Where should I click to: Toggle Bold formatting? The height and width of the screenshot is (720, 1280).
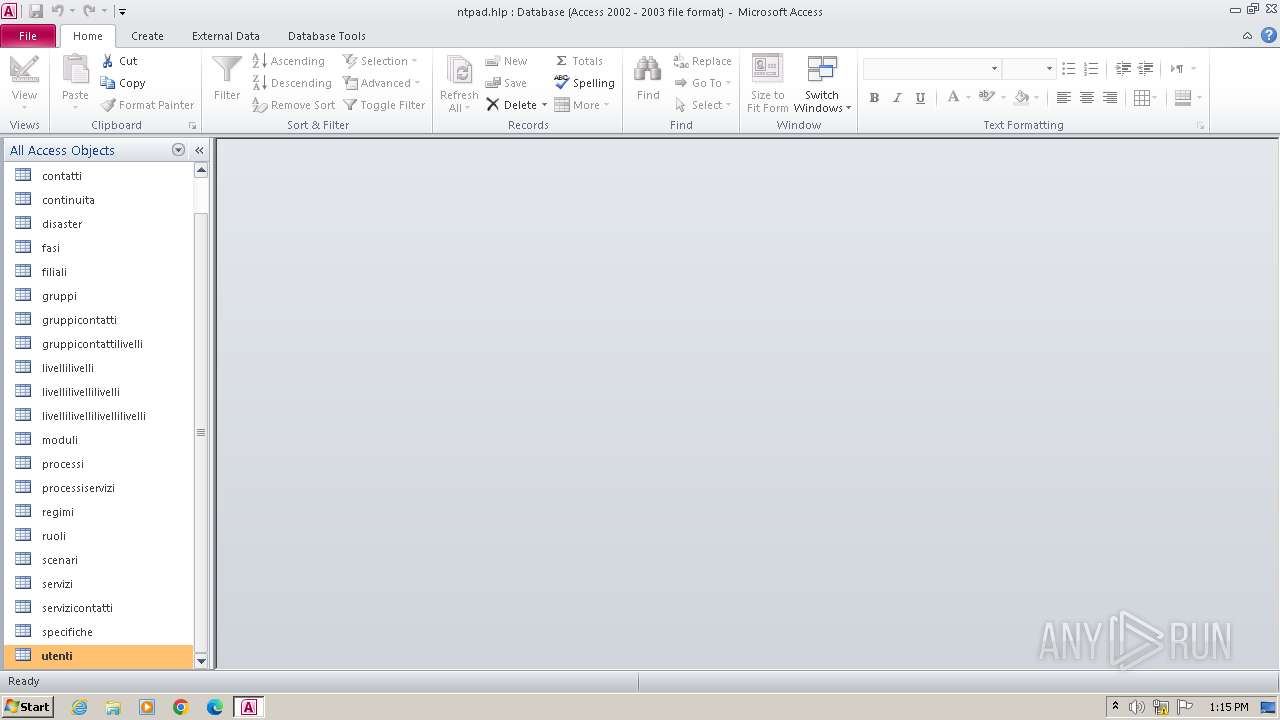pyautogui.click(x=874, y=97)
